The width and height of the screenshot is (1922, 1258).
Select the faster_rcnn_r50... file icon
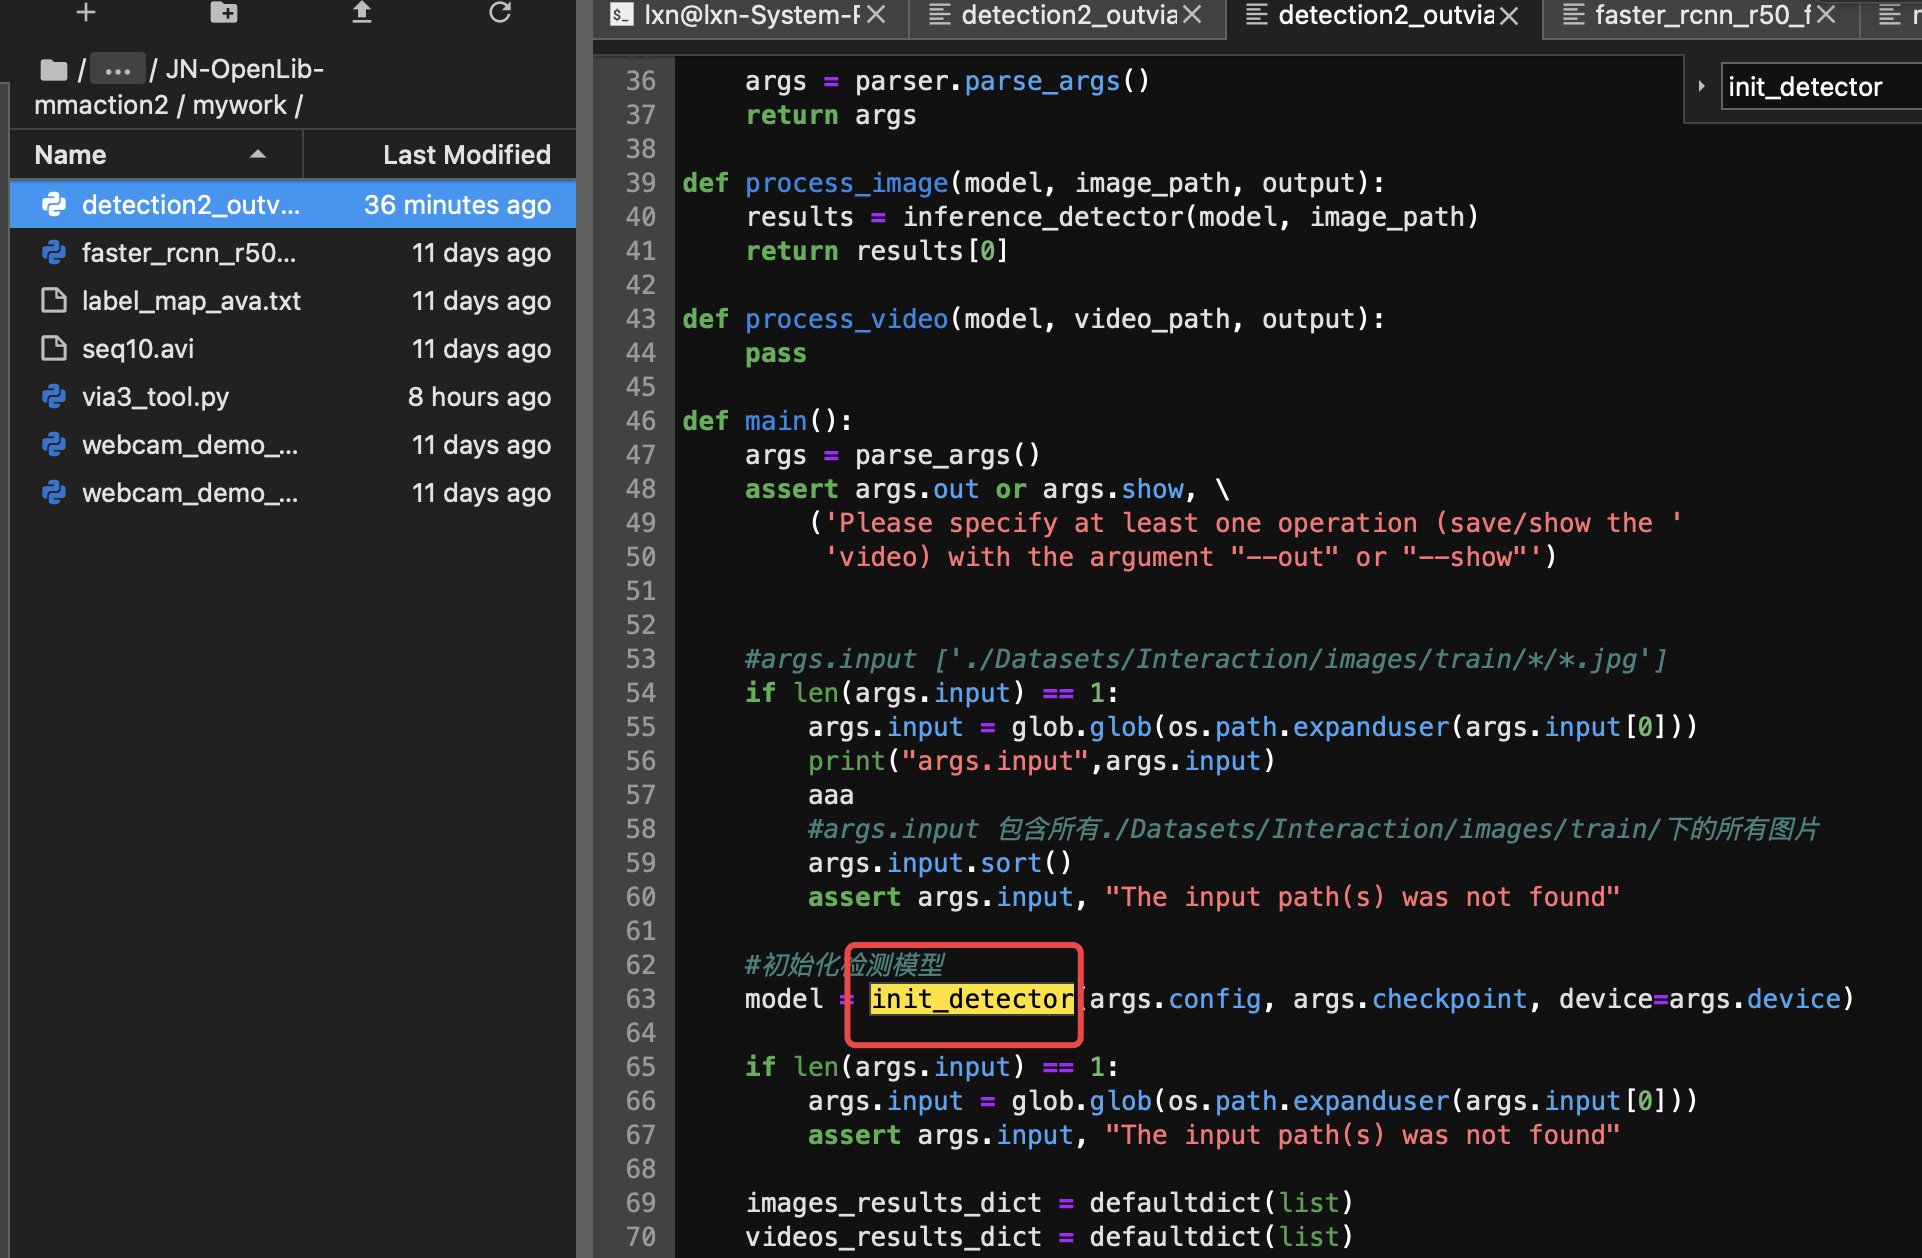(59, 253)
